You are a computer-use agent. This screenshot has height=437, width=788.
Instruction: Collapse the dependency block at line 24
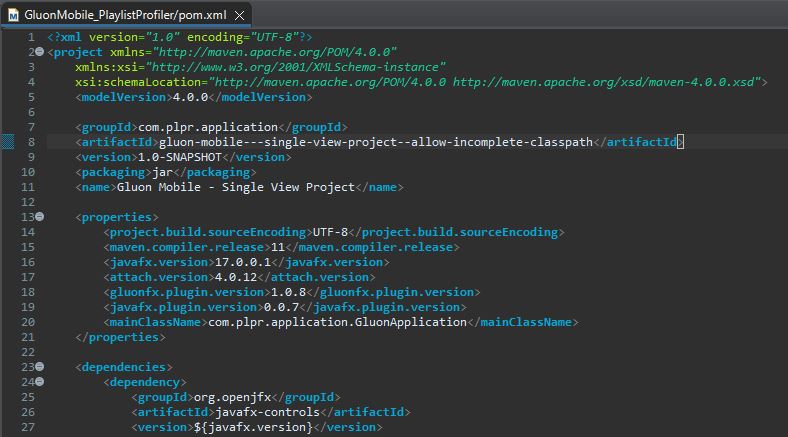click(40, 382)
